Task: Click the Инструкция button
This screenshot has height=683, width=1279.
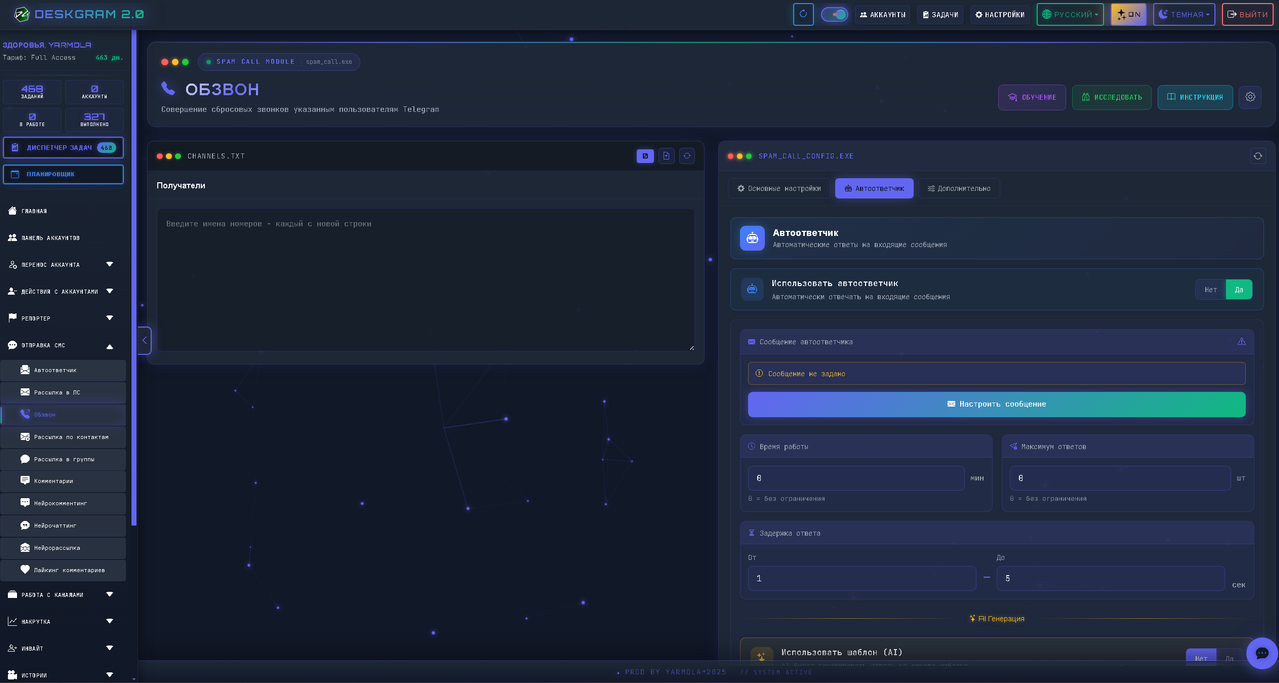Action: click(x=1195, y=97)
